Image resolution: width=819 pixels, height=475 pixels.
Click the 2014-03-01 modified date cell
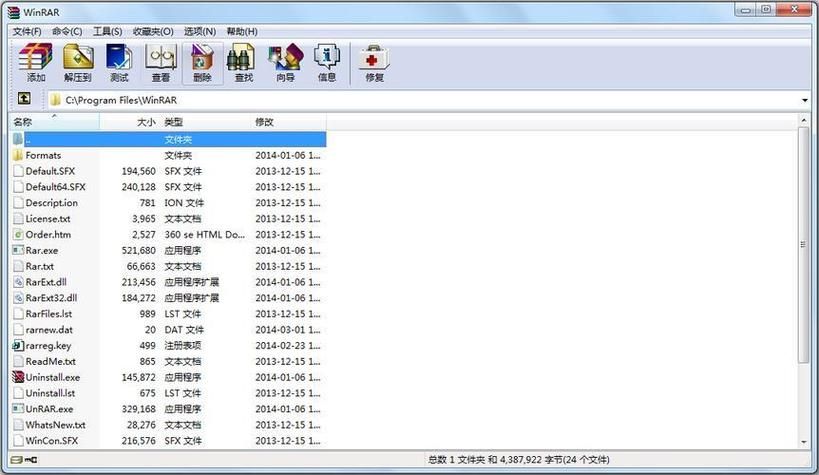pos(287,330)
